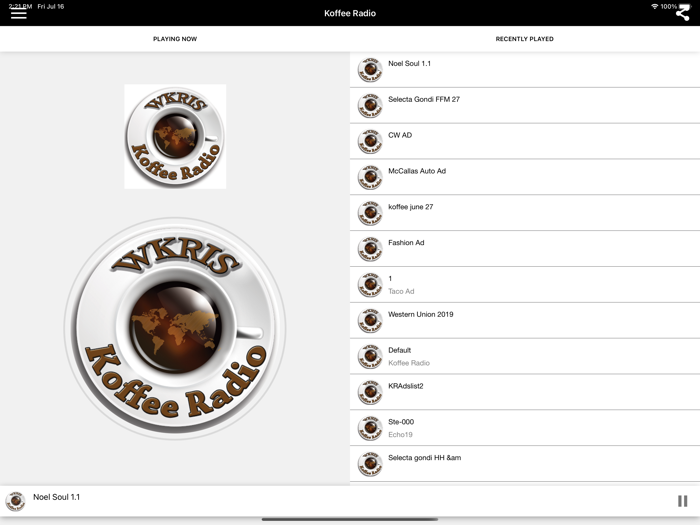Click Noel Soul 1.1 title in mini-player

56,497
